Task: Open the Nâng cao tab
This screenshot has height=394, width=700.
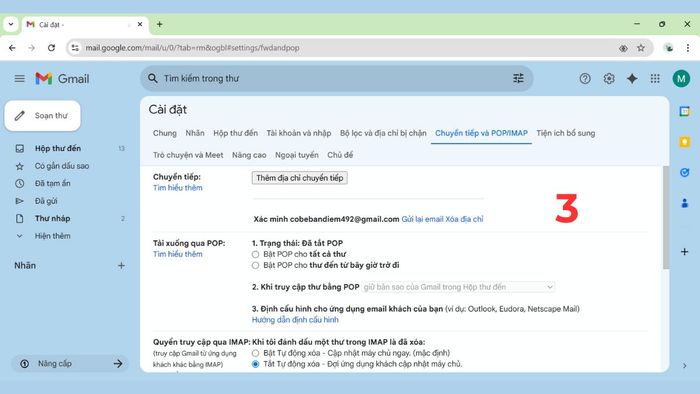Action: tap(249, 155)
